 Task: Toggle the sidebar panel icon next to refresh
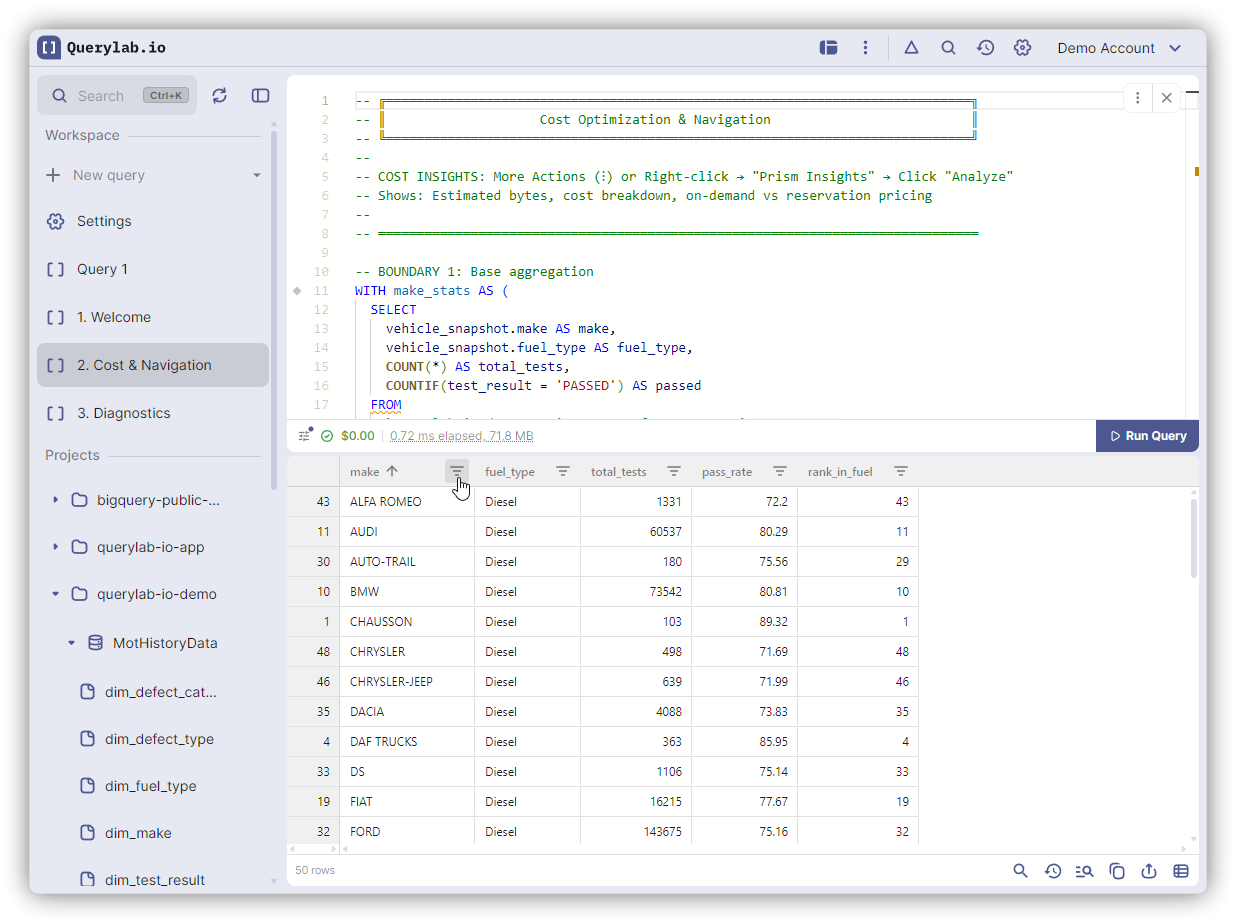[x=260, y=95]
